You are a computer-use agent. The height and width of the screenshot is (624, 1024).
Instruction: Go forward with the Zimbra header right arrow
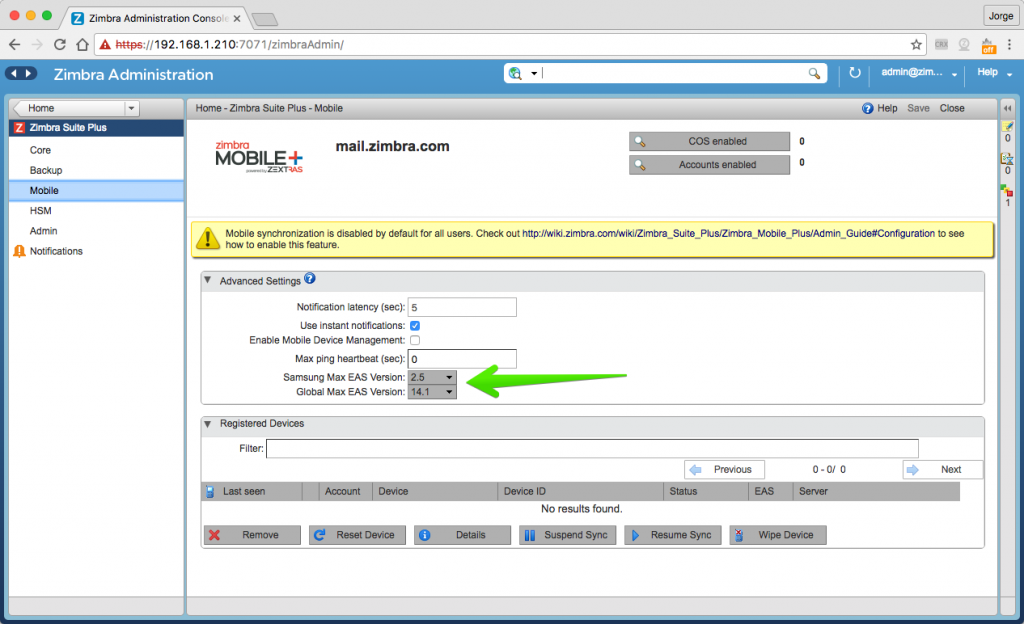pos(28,74)
